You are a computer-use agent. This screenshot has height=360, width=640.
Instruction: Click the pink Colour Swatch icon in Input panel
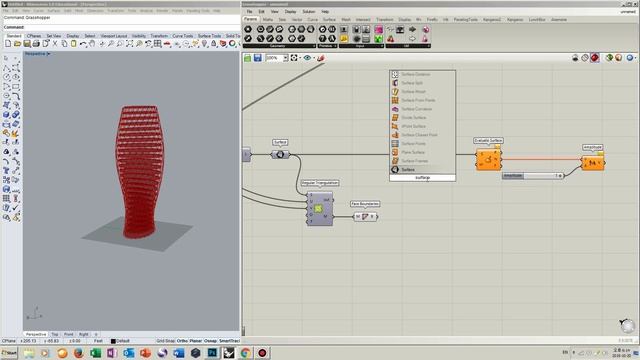(378, 30)
